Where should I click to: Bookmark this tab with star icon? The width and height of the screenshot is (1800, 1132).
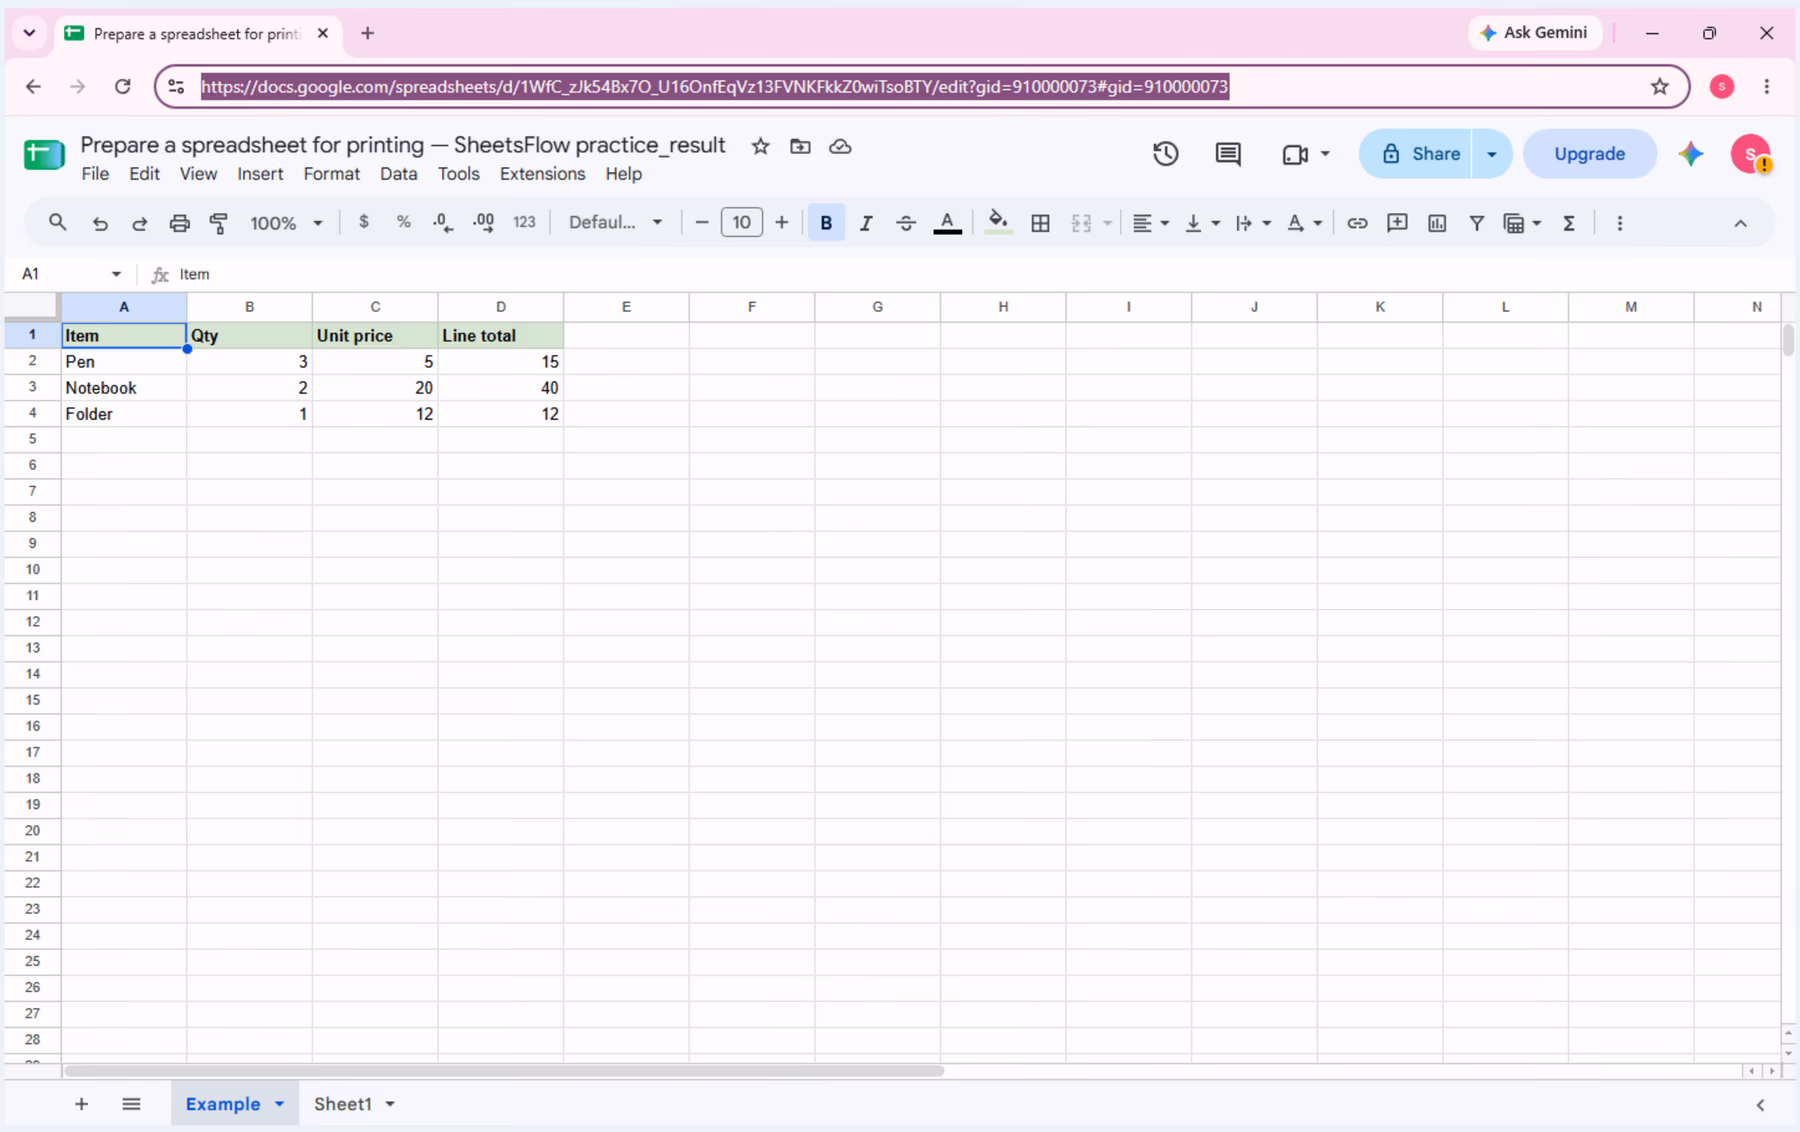[1660, 86]
